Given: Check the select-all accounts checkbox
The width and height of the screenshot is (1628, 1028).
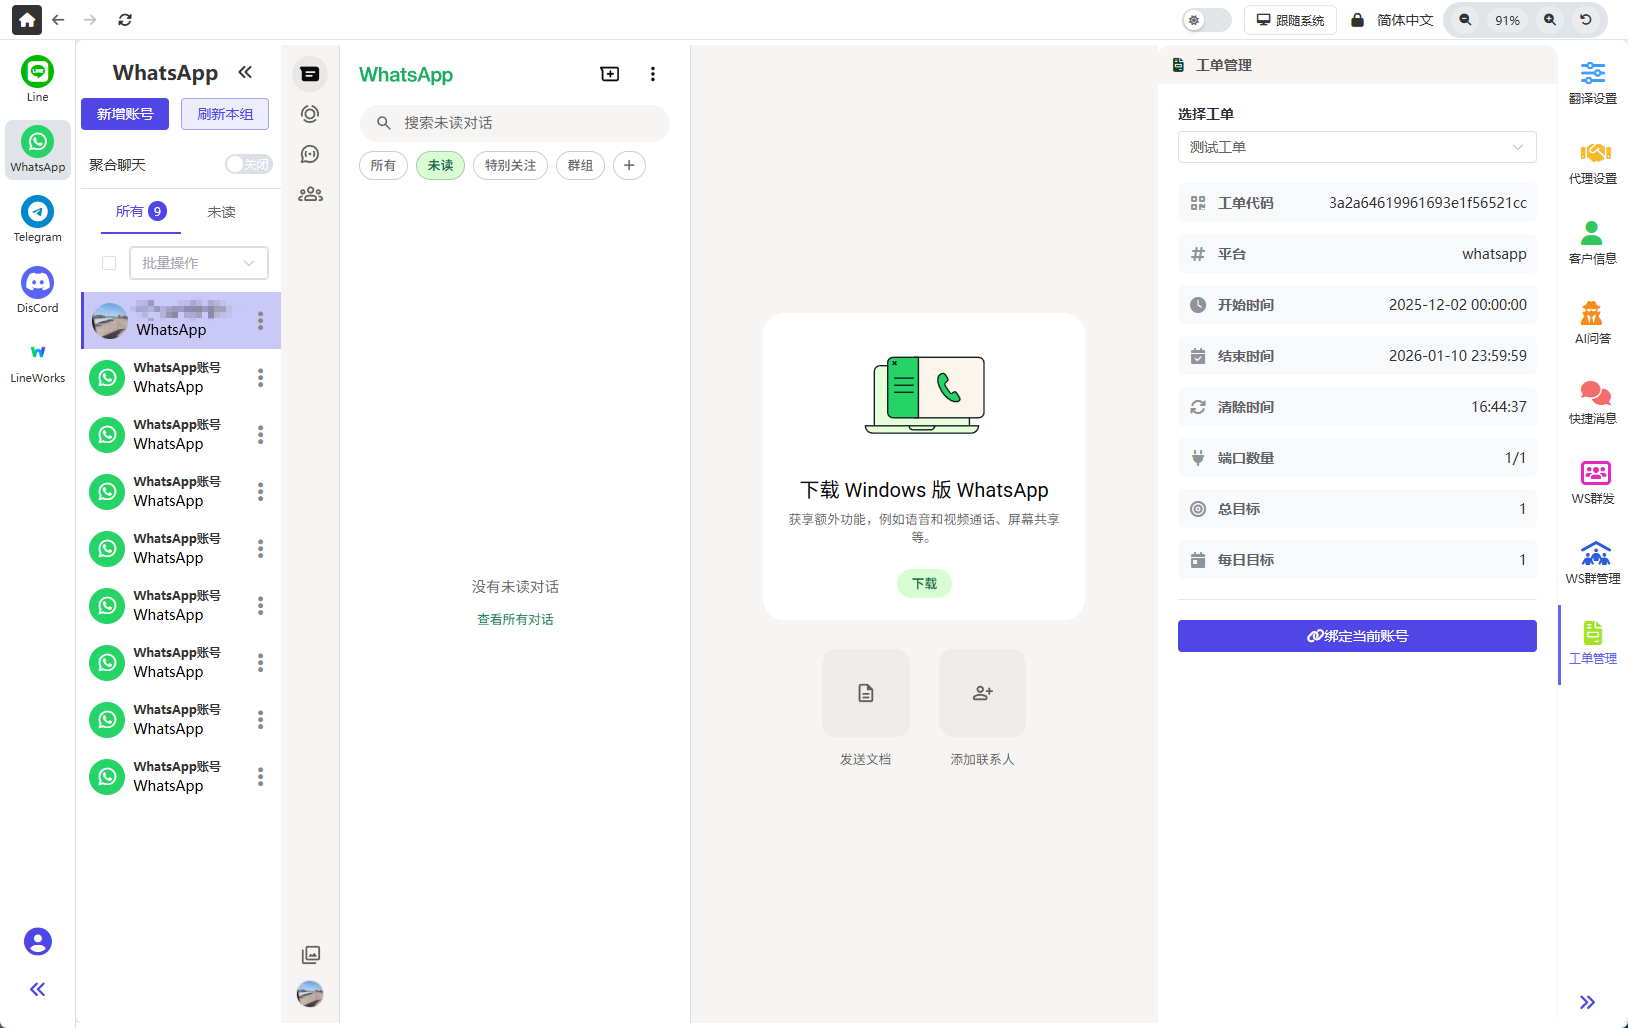Looking at the screenshot, I should (x=109, y=263).
